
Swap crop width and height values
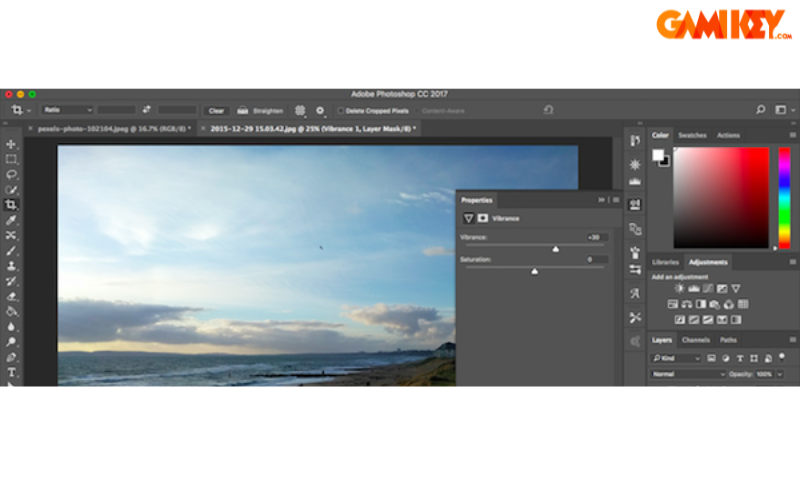click(x=146, y=110)
